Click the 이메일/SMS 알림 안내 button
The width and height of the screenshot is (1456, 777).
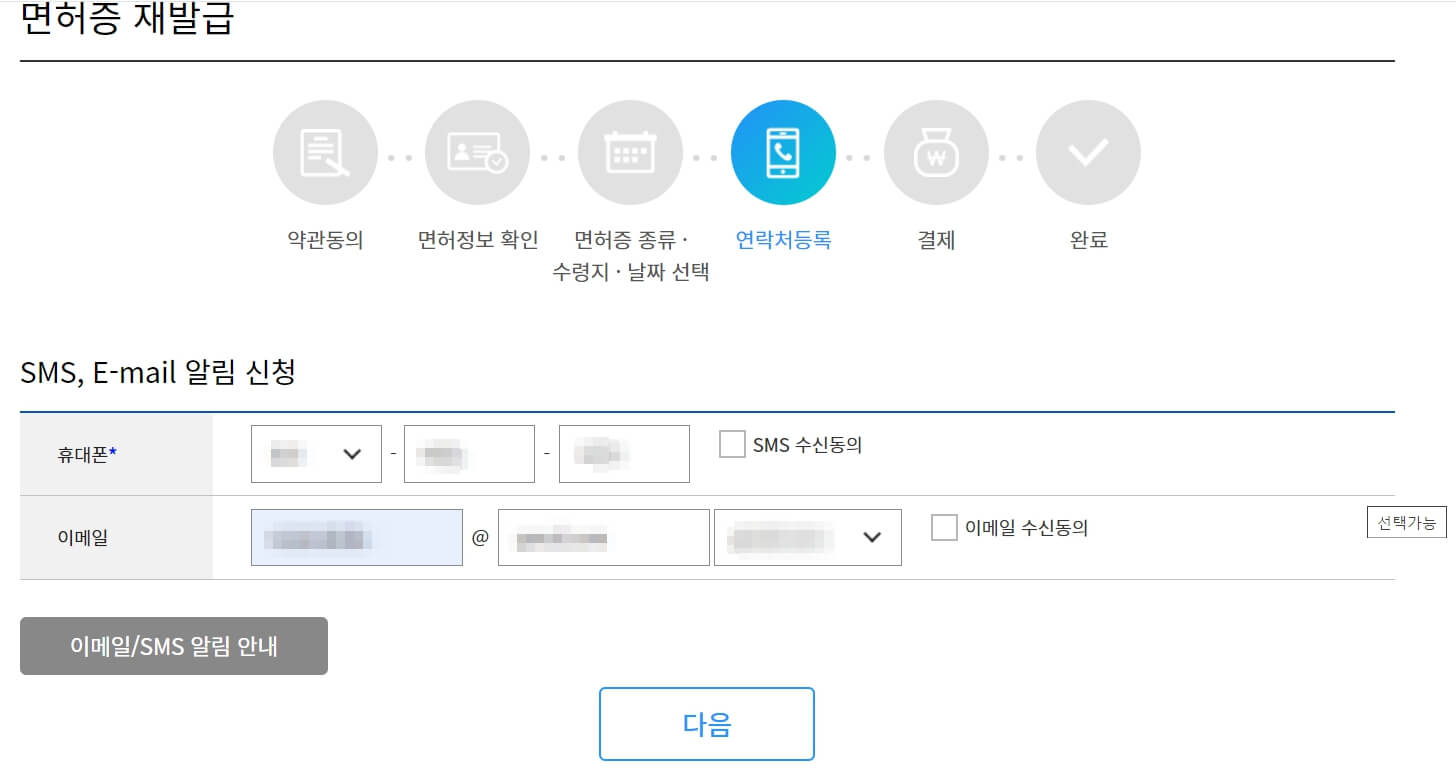tap(174, 646)
